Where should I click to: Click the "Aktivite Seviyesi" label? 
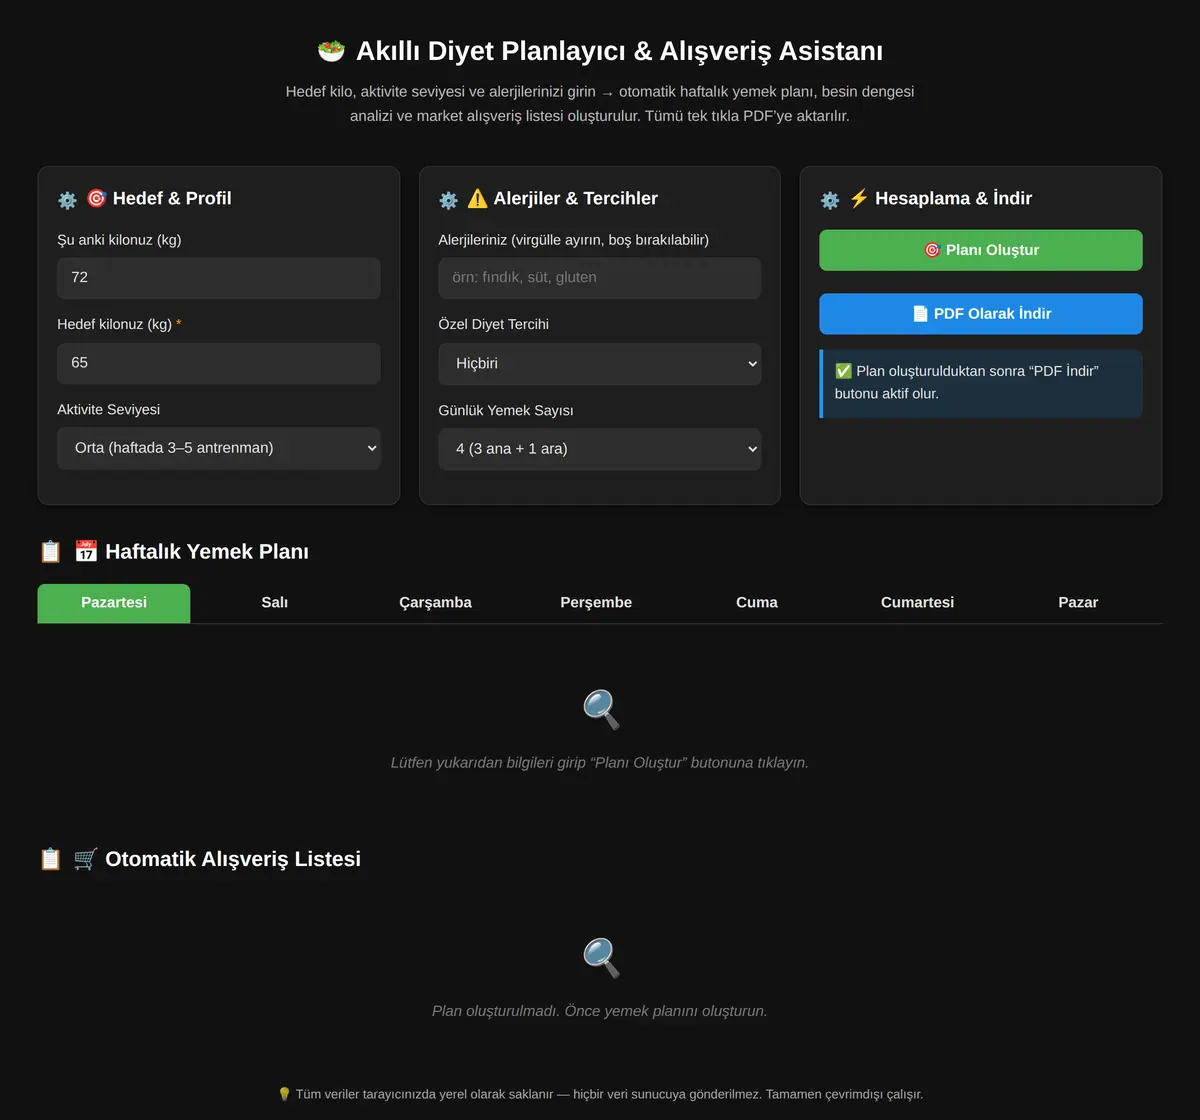(108, 410)
